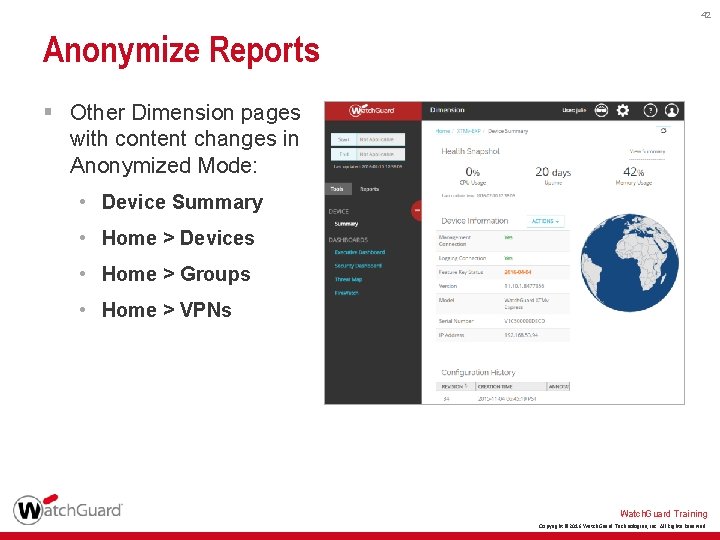Screen dimensions: 720x540
Task: Click the Dimension title in the header
Action: tap(447, 110)
